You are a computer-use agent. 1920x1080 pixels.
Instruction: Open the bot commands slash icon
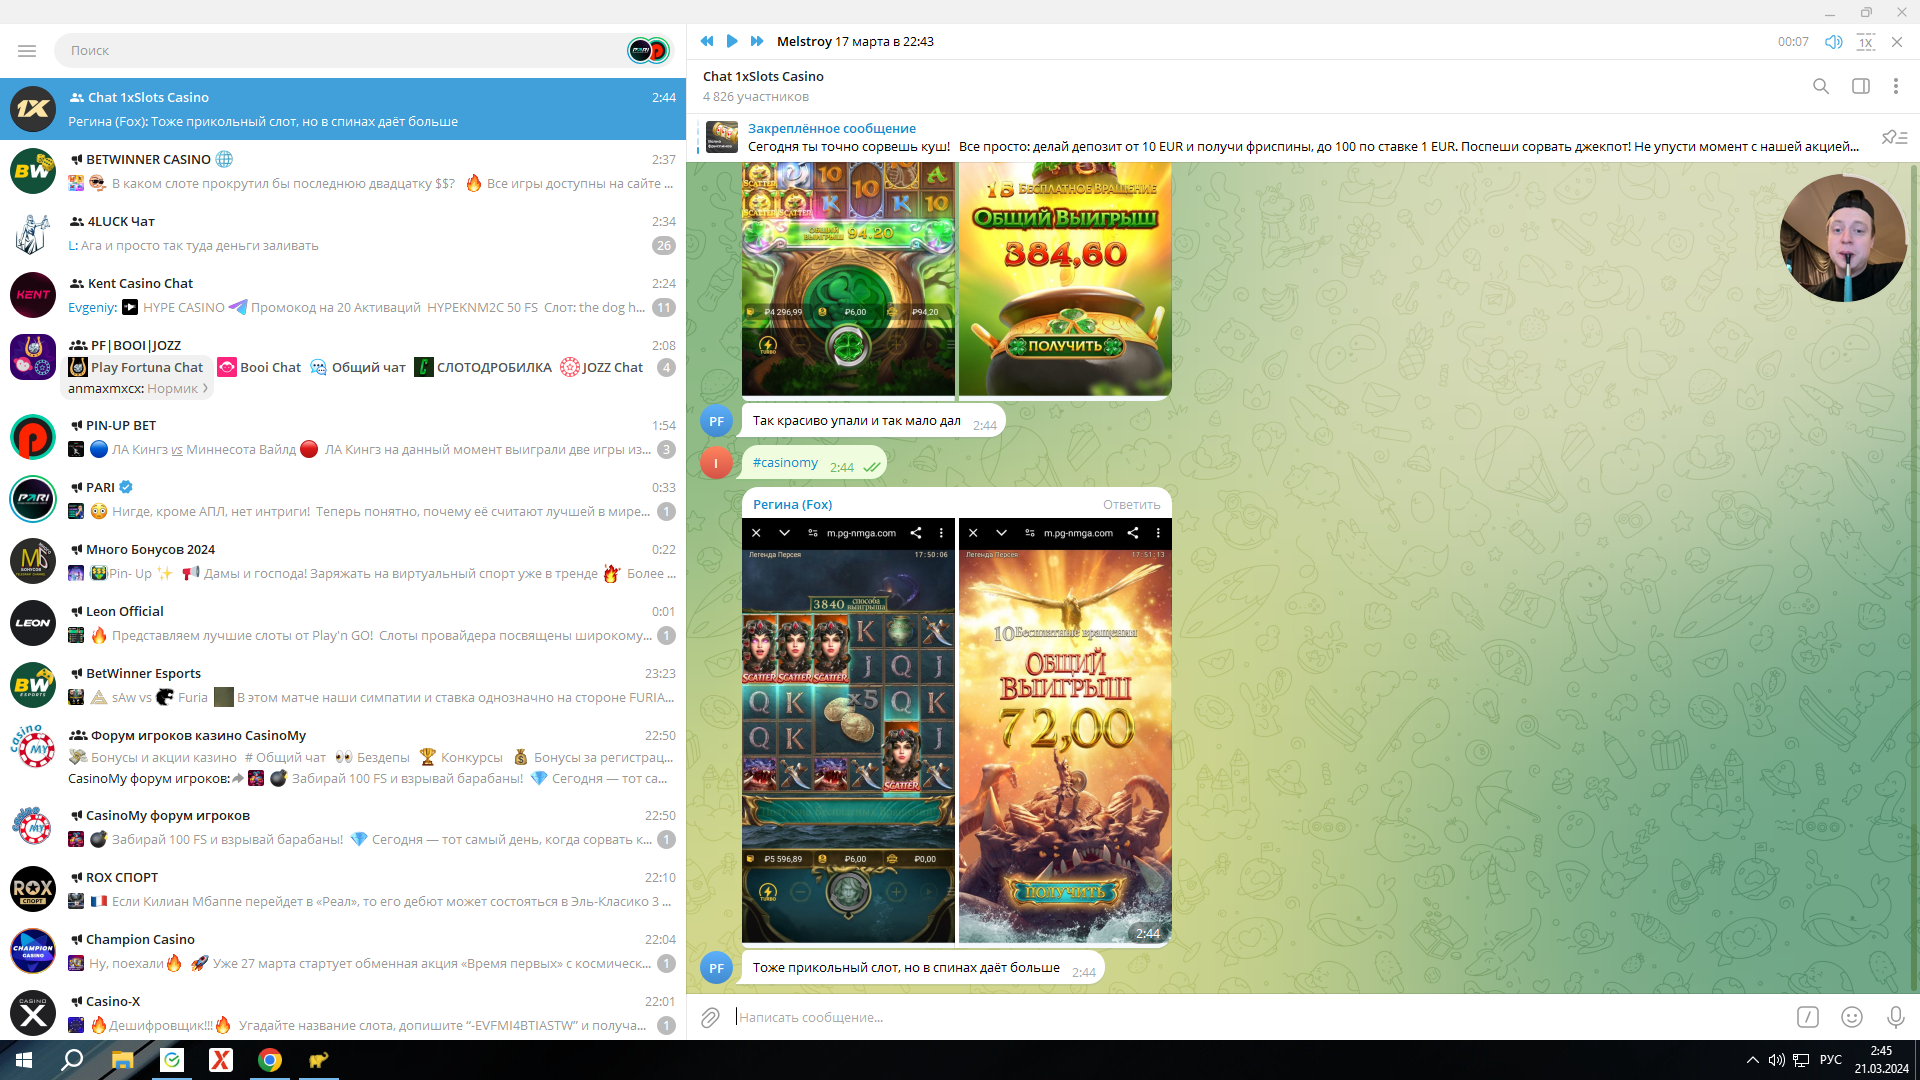[1808, 1017]
